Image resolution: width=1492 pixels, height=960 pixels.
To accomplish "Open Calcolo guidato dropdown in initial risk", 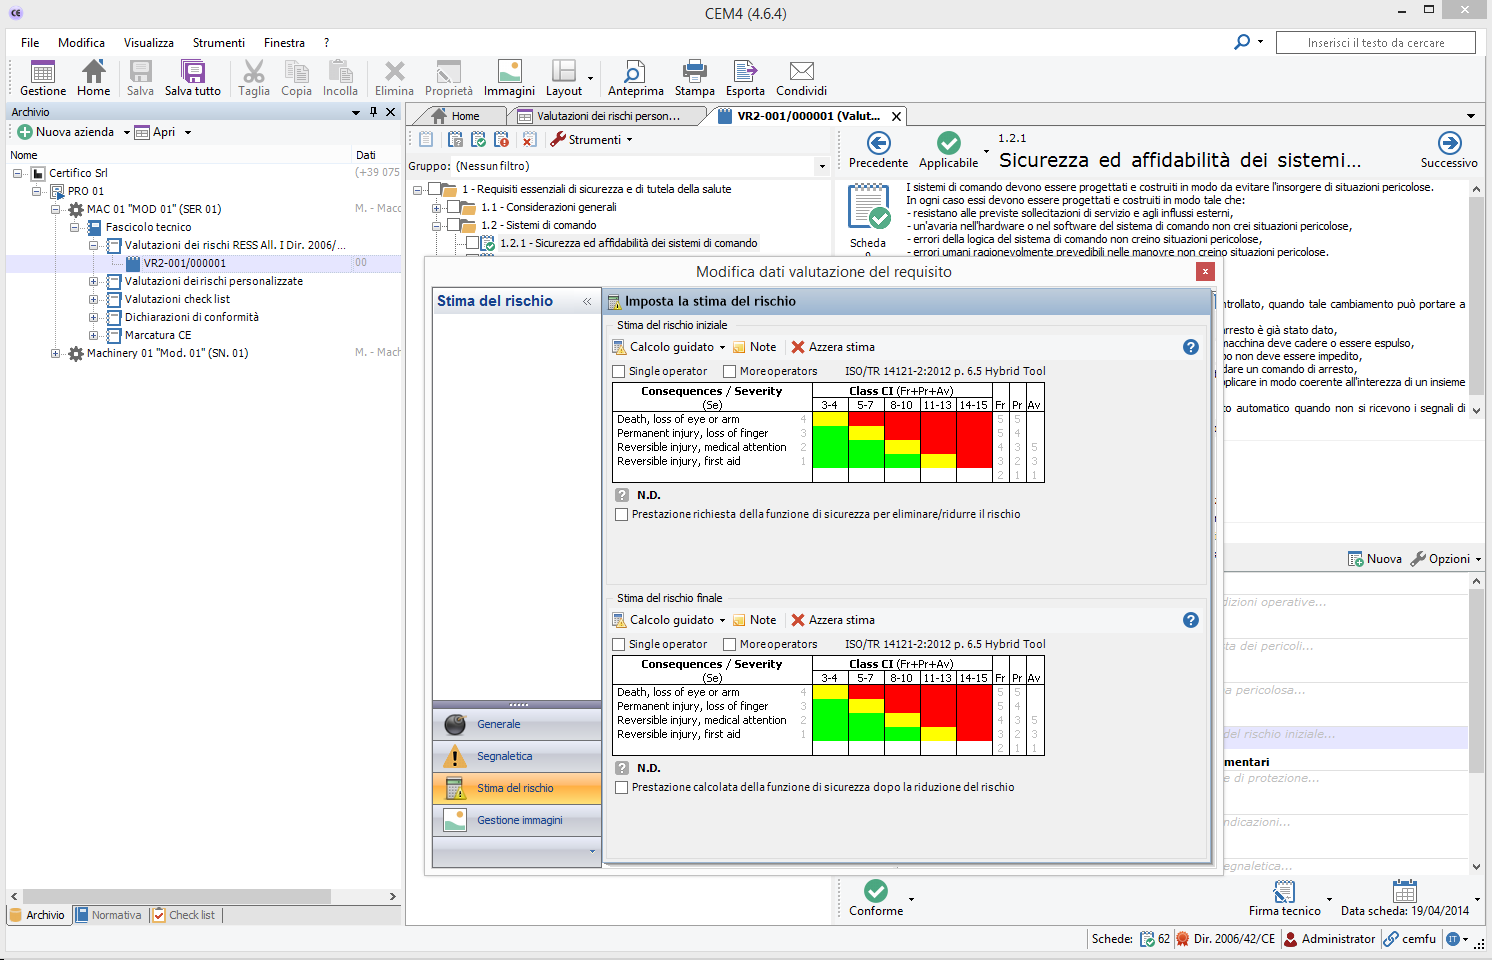I will tap(722, 348).
